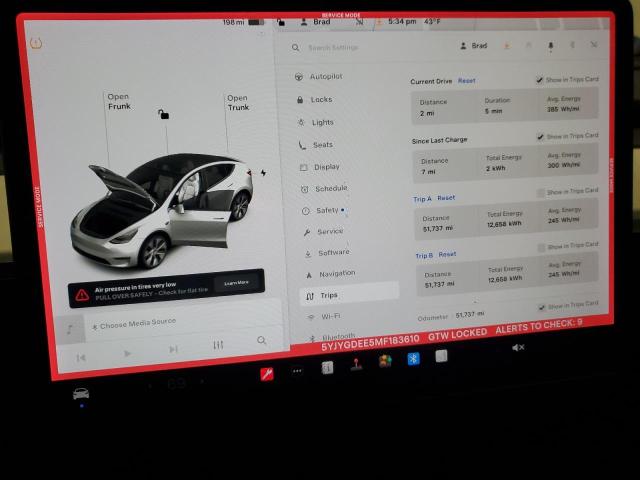Tap the lock icon in the status bar

point(280,22)
